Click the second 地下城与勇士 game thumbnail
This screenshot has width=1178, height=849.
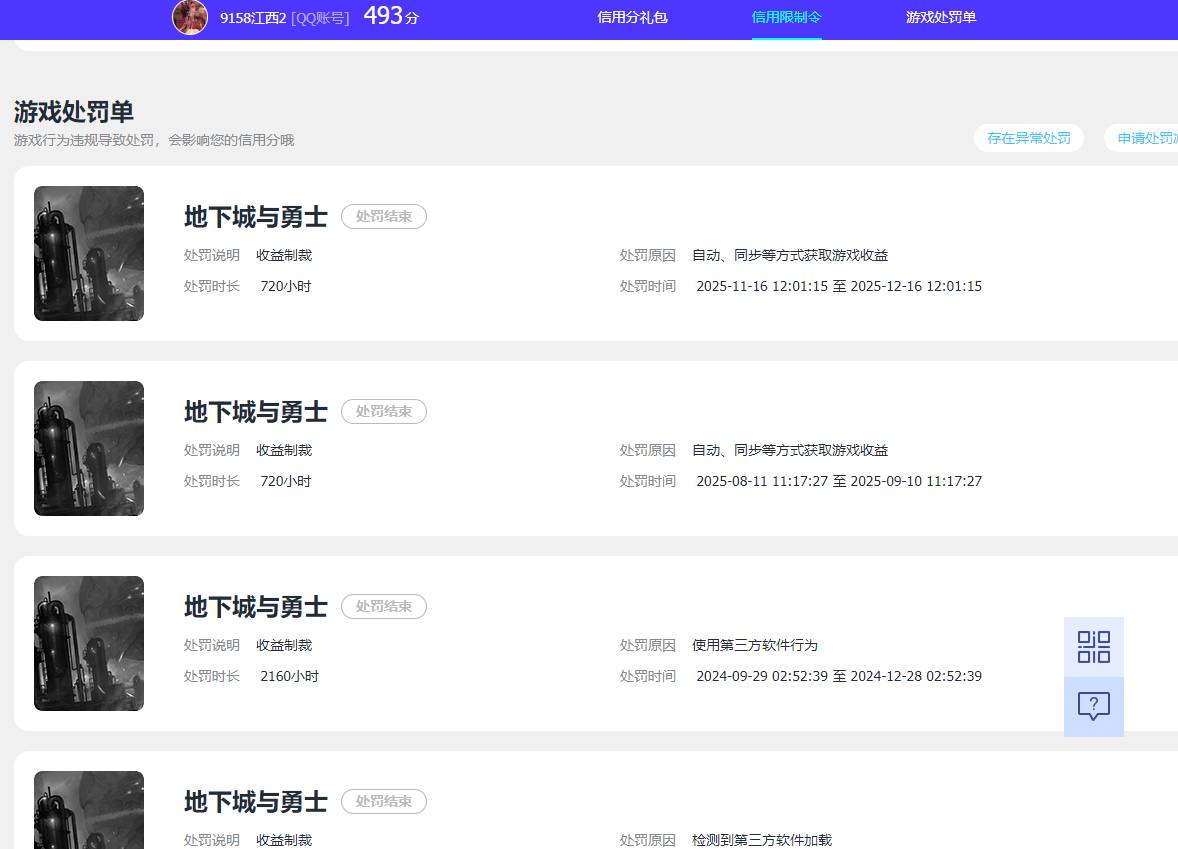[88, 448]
